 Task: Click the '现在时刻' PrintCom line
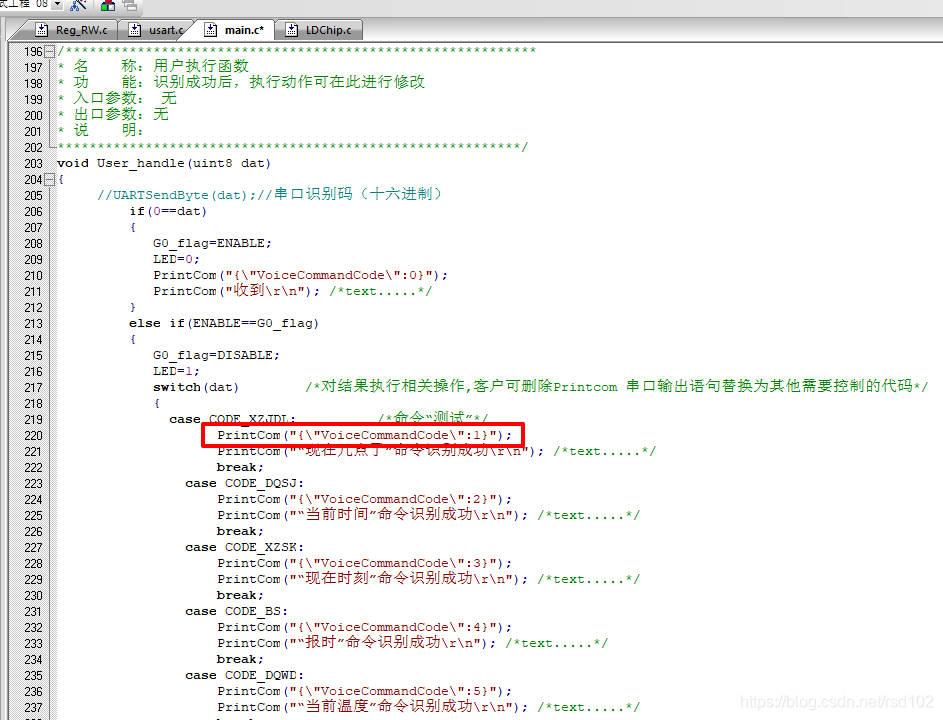coord(428,579)
